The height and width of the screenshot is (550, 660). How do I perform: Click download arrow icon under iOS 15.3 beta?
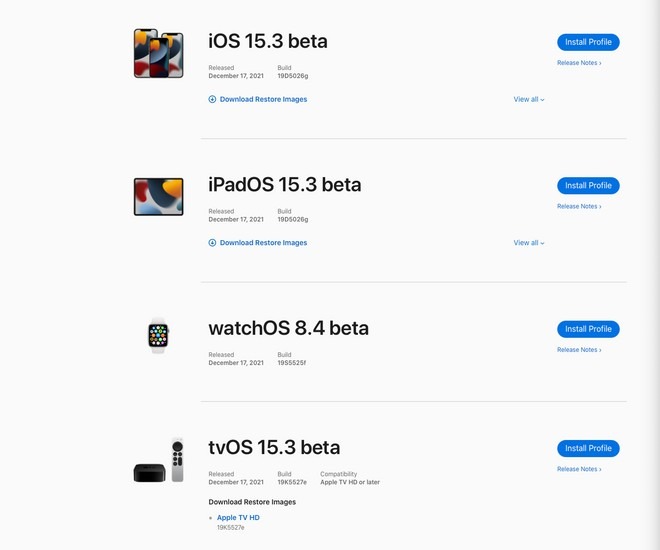[212, 99]
